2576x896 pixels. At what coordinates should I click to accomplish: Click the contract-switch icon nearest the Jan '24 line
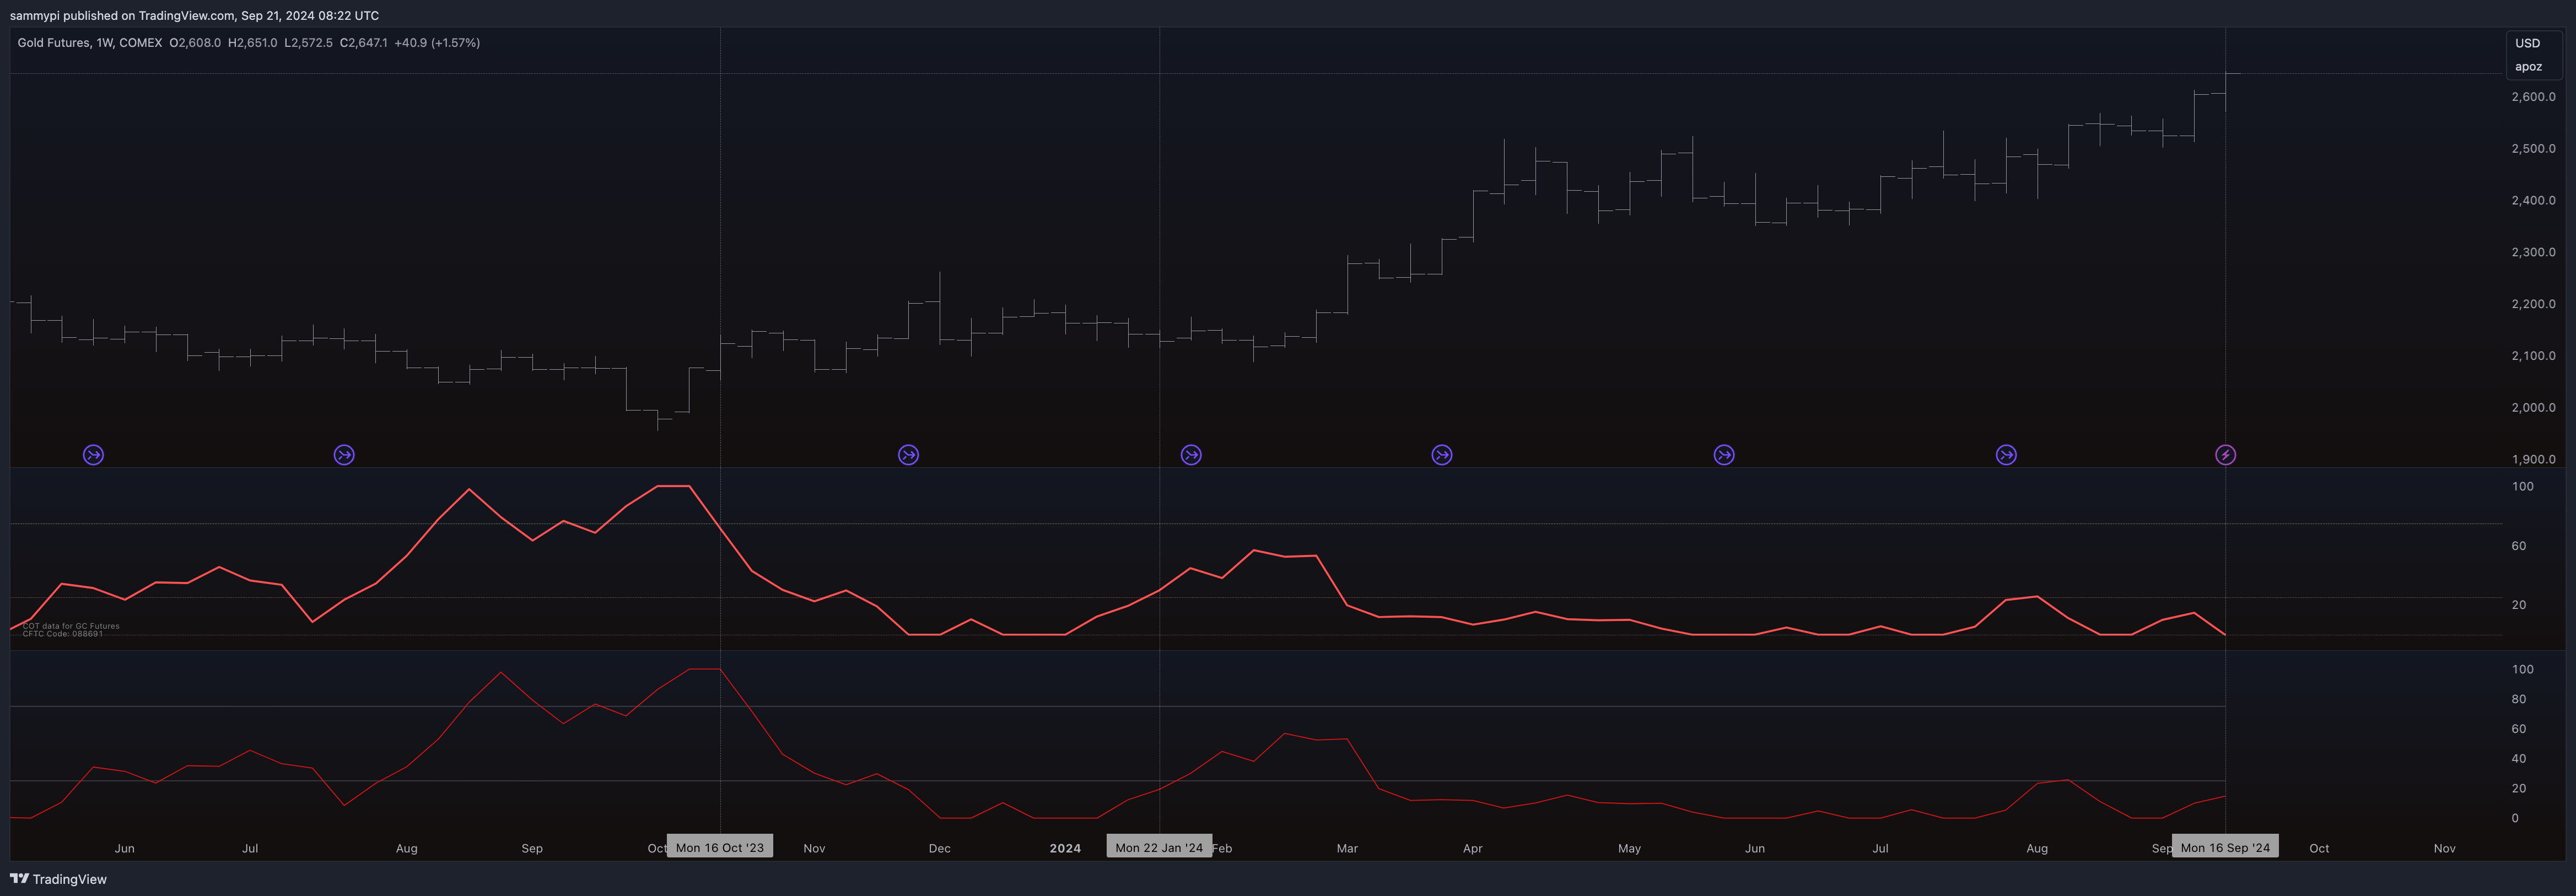[x=1191, y=455]
